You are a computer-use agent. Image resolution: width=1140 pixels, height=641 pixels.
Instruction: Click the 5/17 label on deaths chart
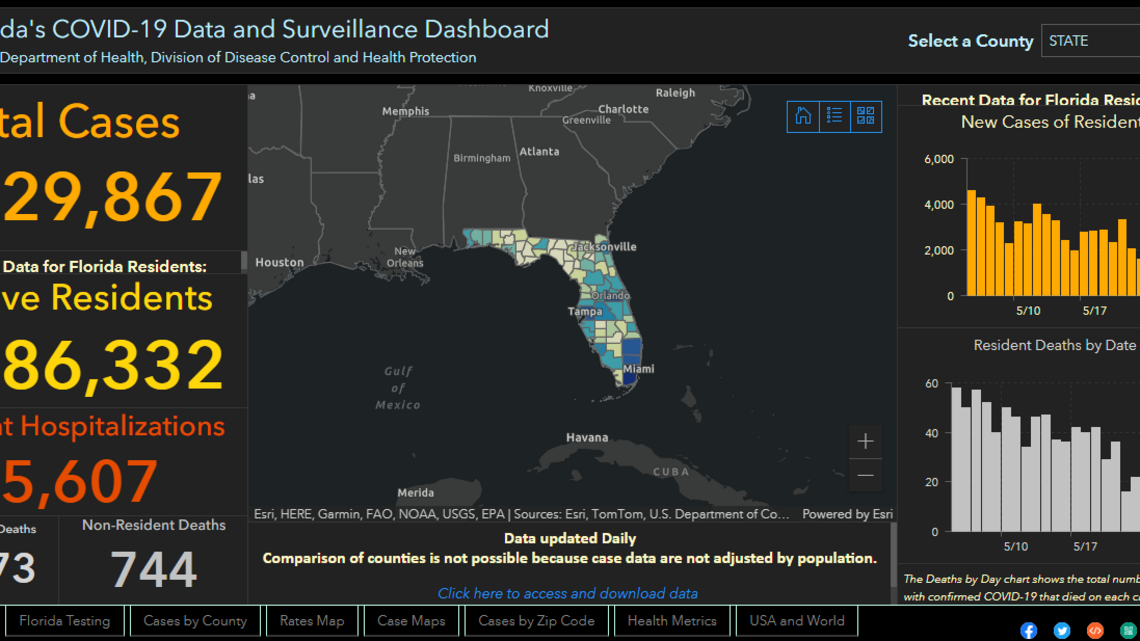1085,547
